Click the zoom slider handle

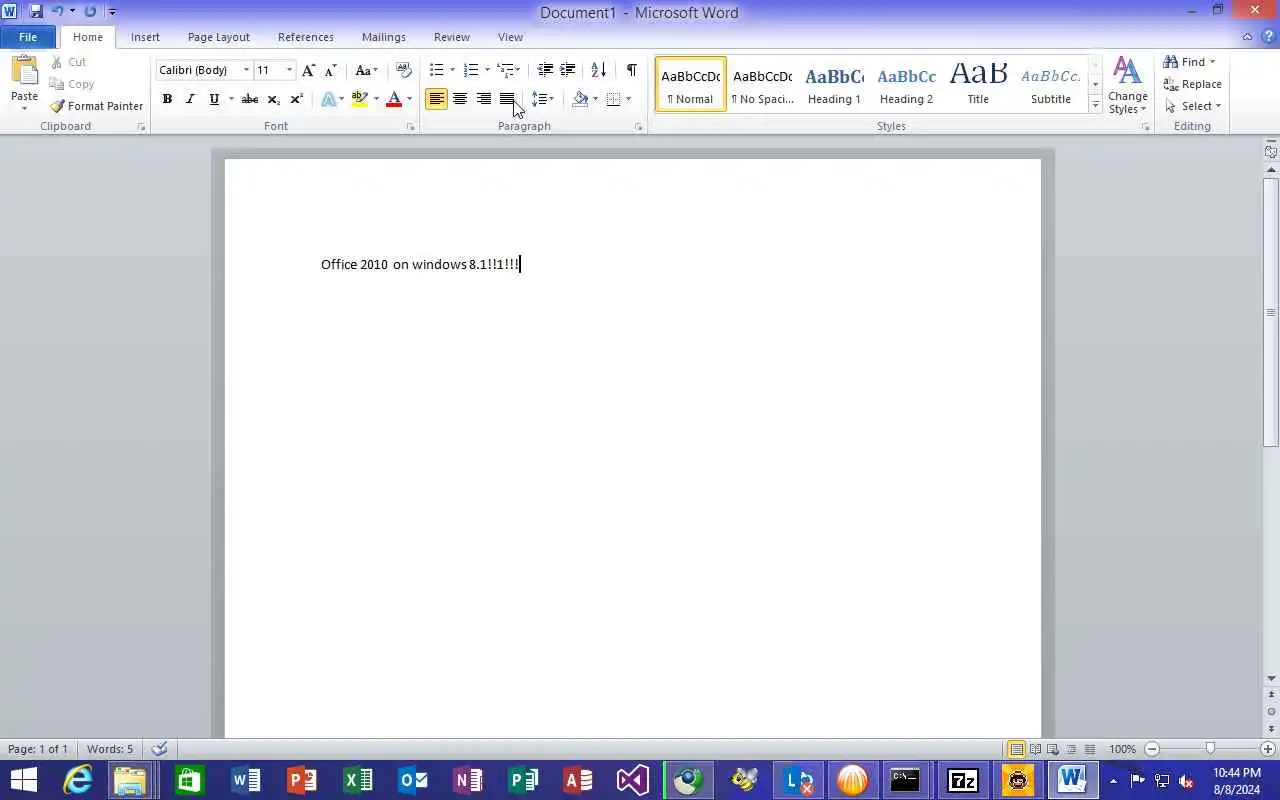(1210, 749)
